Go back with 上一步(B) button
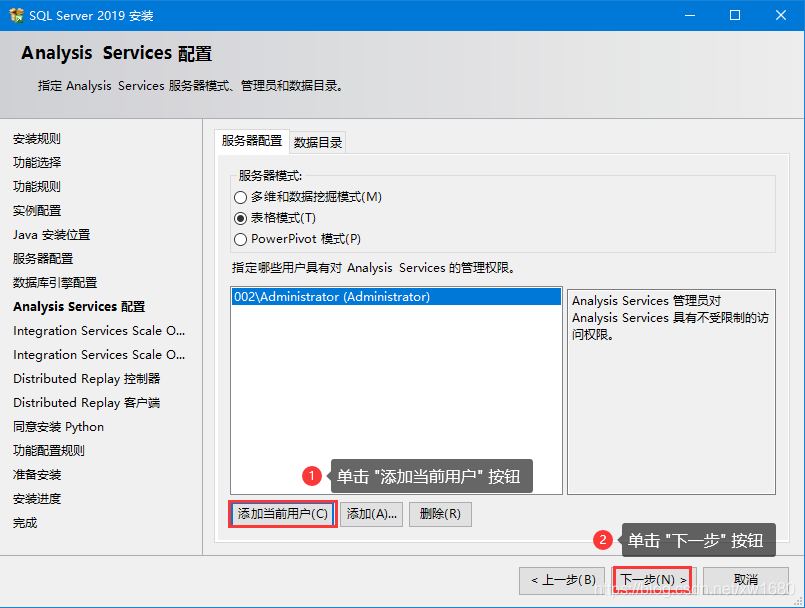Screen dimensions: 805x608 (561, 580)
